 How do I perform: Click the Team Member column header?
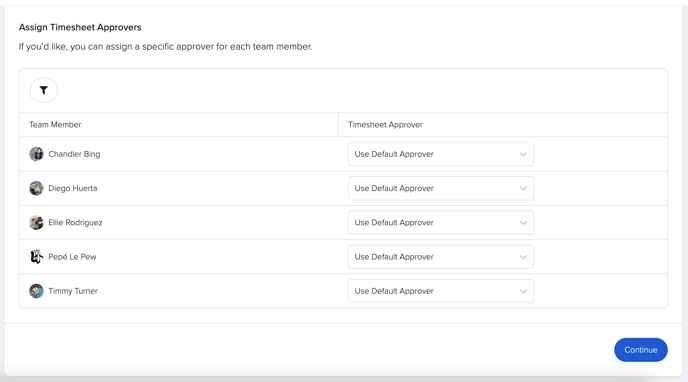pyautogui.click(x=55, y=125)
